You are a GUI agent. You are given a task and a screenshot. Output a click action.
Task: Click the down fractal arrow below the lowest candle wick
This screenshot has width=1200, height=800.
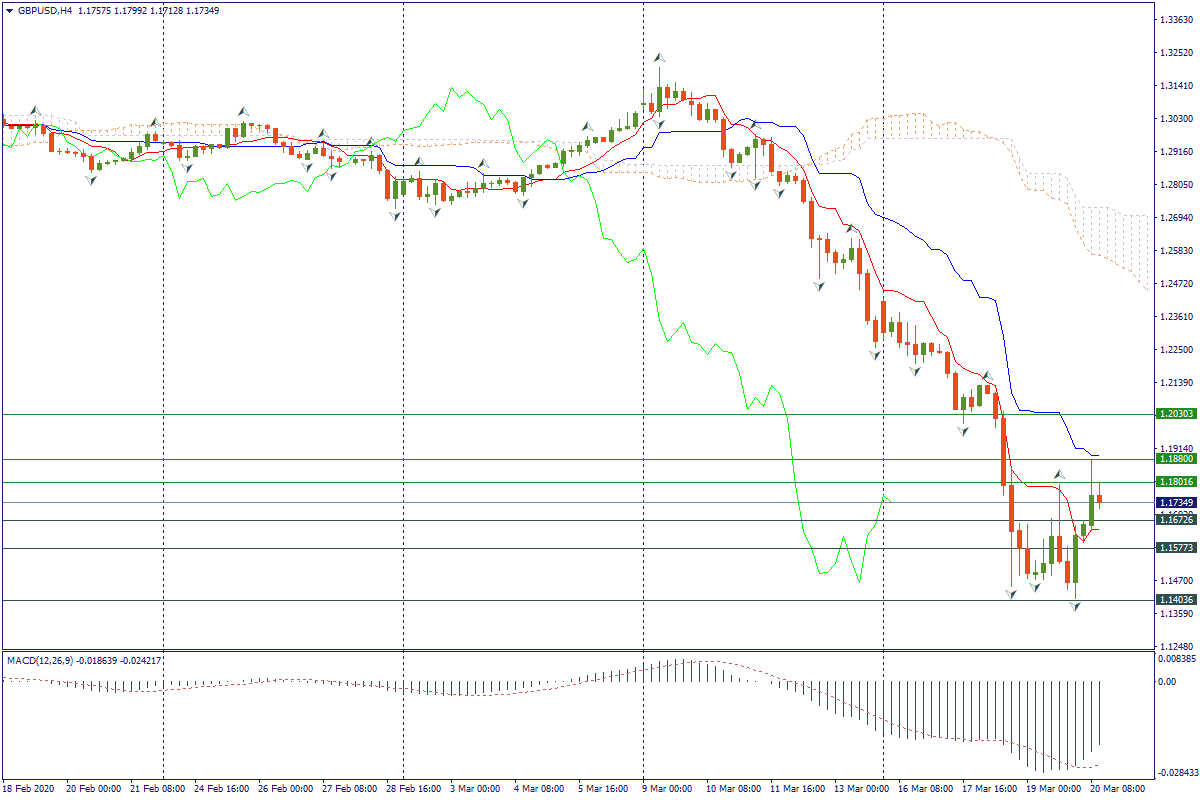1076,606
